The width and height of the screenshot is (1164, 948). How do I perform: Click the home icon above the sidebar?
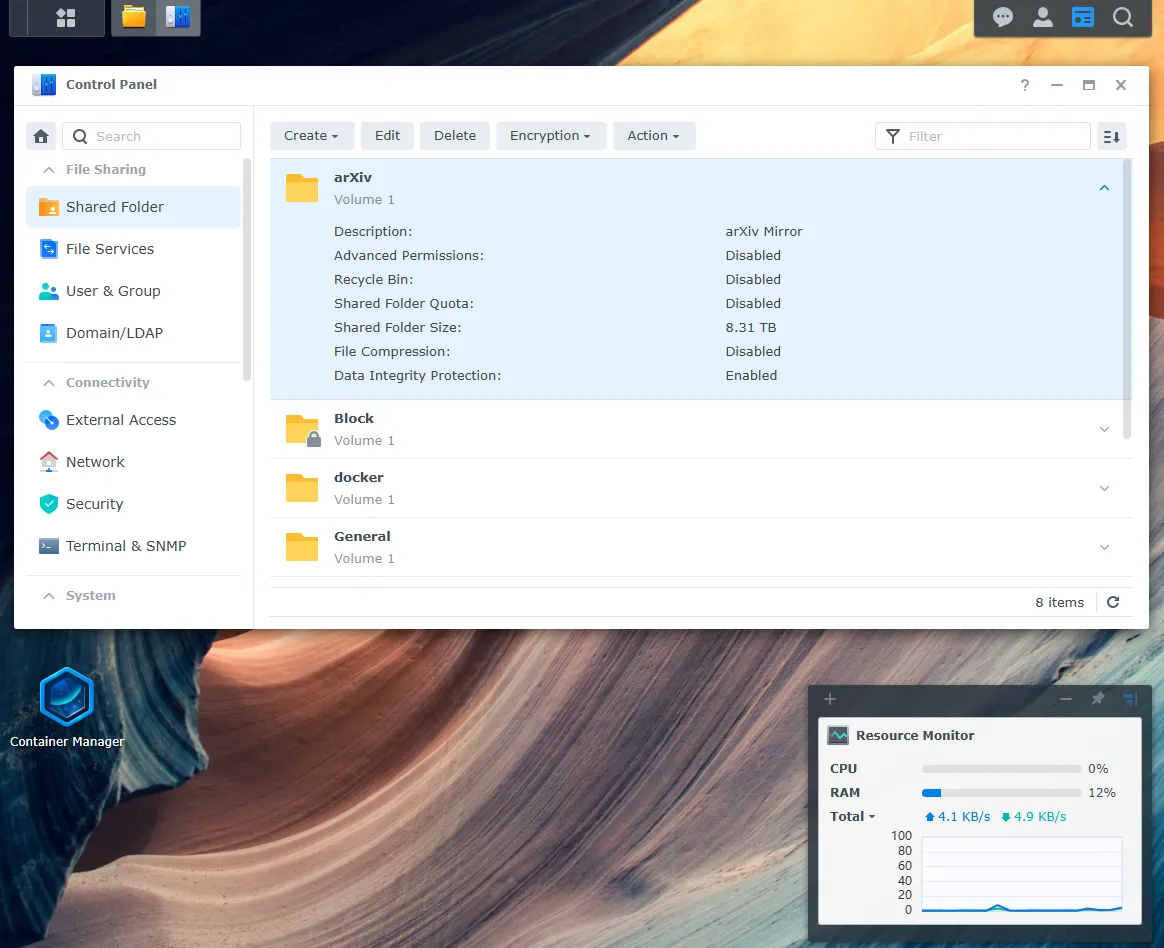[x=40, y=135]
